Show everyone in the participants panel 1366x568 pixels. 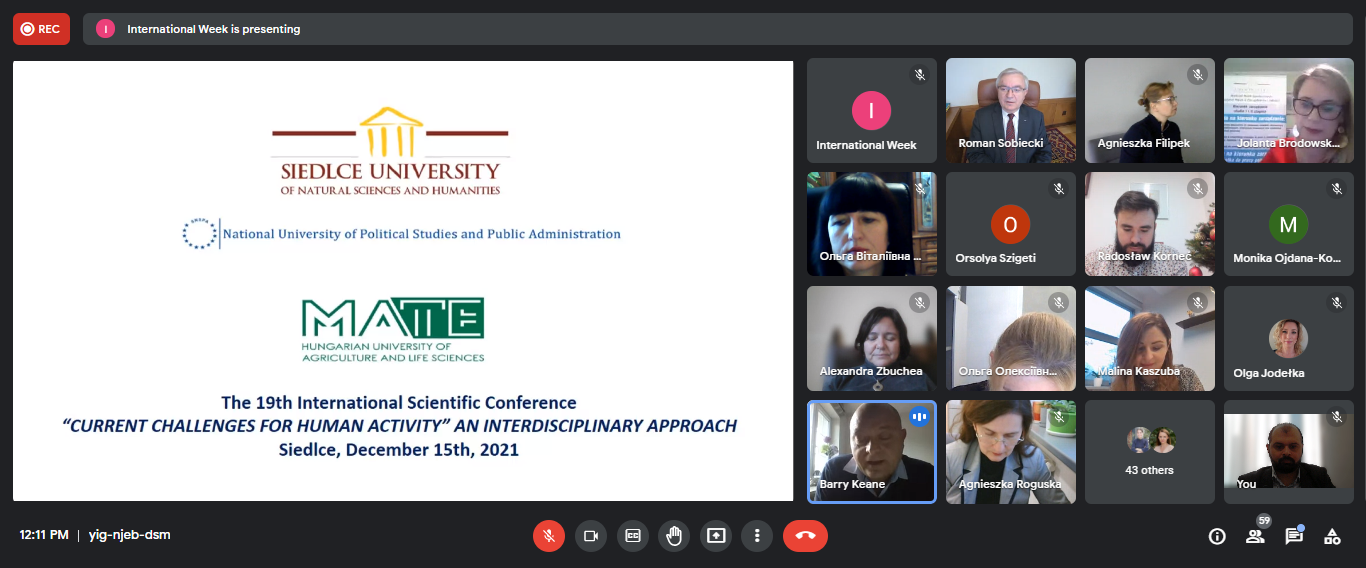[x=1255, y=536]
